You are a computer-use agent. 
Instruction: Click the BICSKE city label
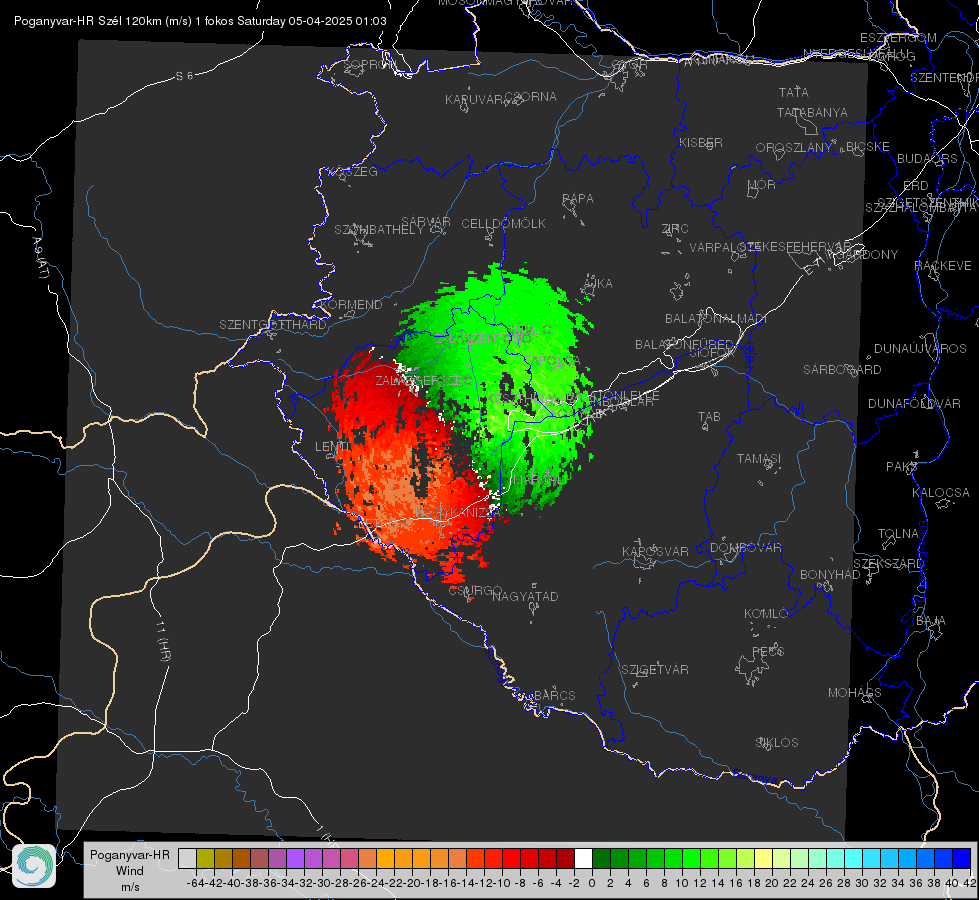tap(868, 146)
